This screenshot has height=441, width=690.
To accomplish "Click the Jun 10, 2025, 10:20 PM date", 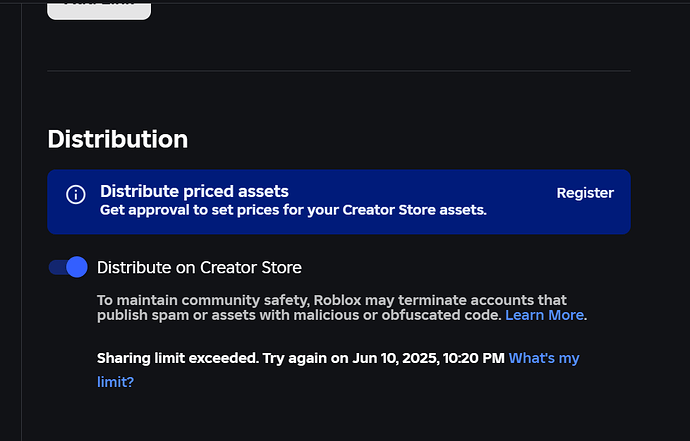I will pos(425,358).
